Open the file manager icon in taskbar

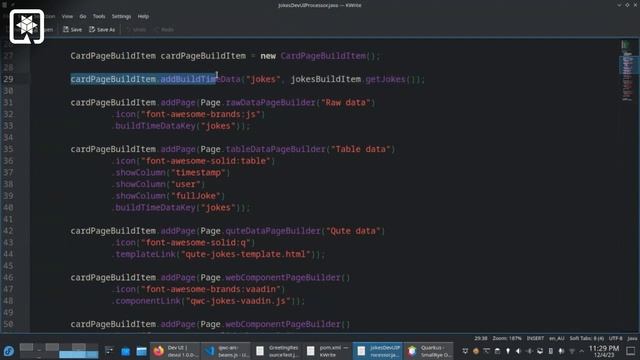point(141,351)
